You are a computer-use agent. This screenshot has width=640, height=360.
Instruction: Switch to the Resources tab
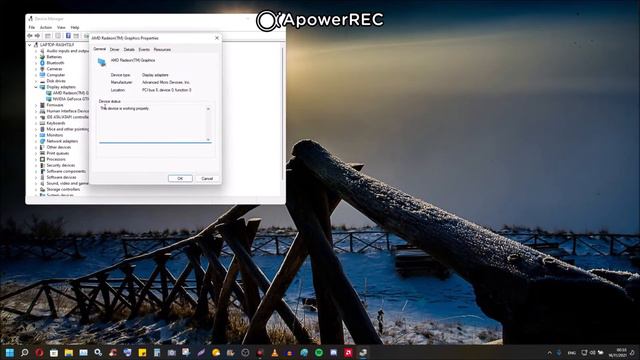[162, 49]
